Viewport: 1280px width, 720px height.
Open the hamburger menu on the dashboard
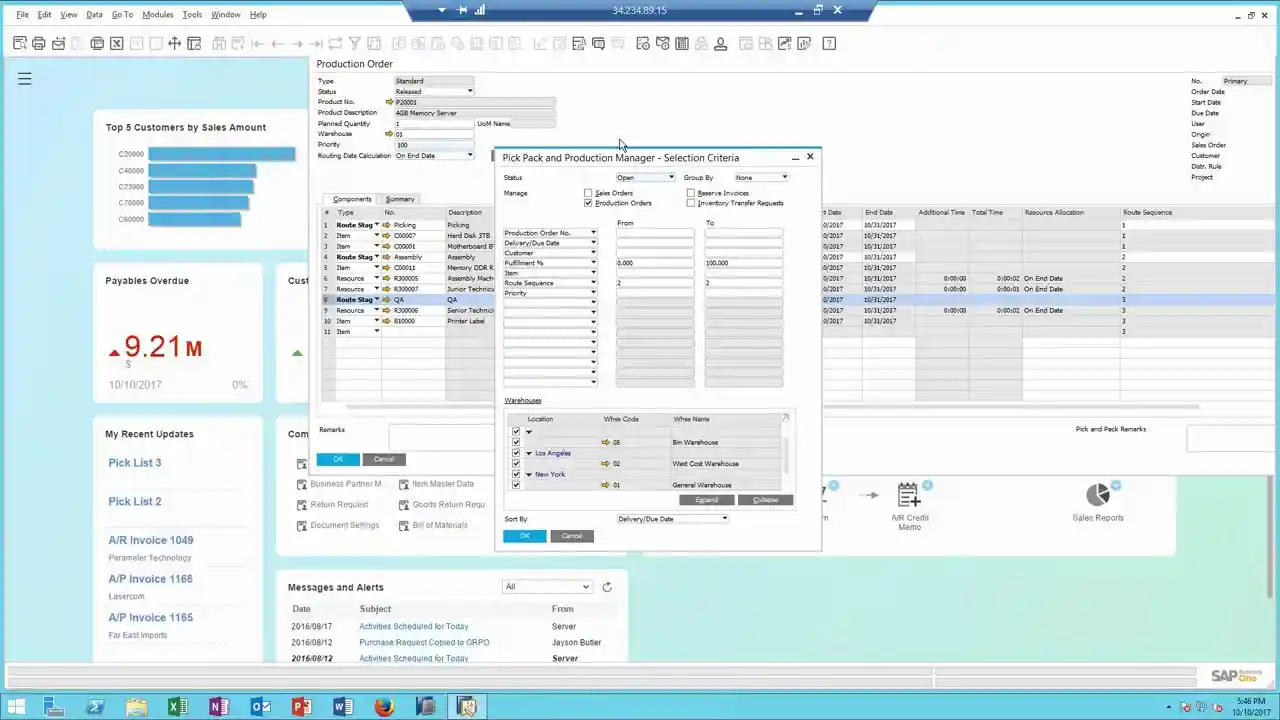pos(25,78)
